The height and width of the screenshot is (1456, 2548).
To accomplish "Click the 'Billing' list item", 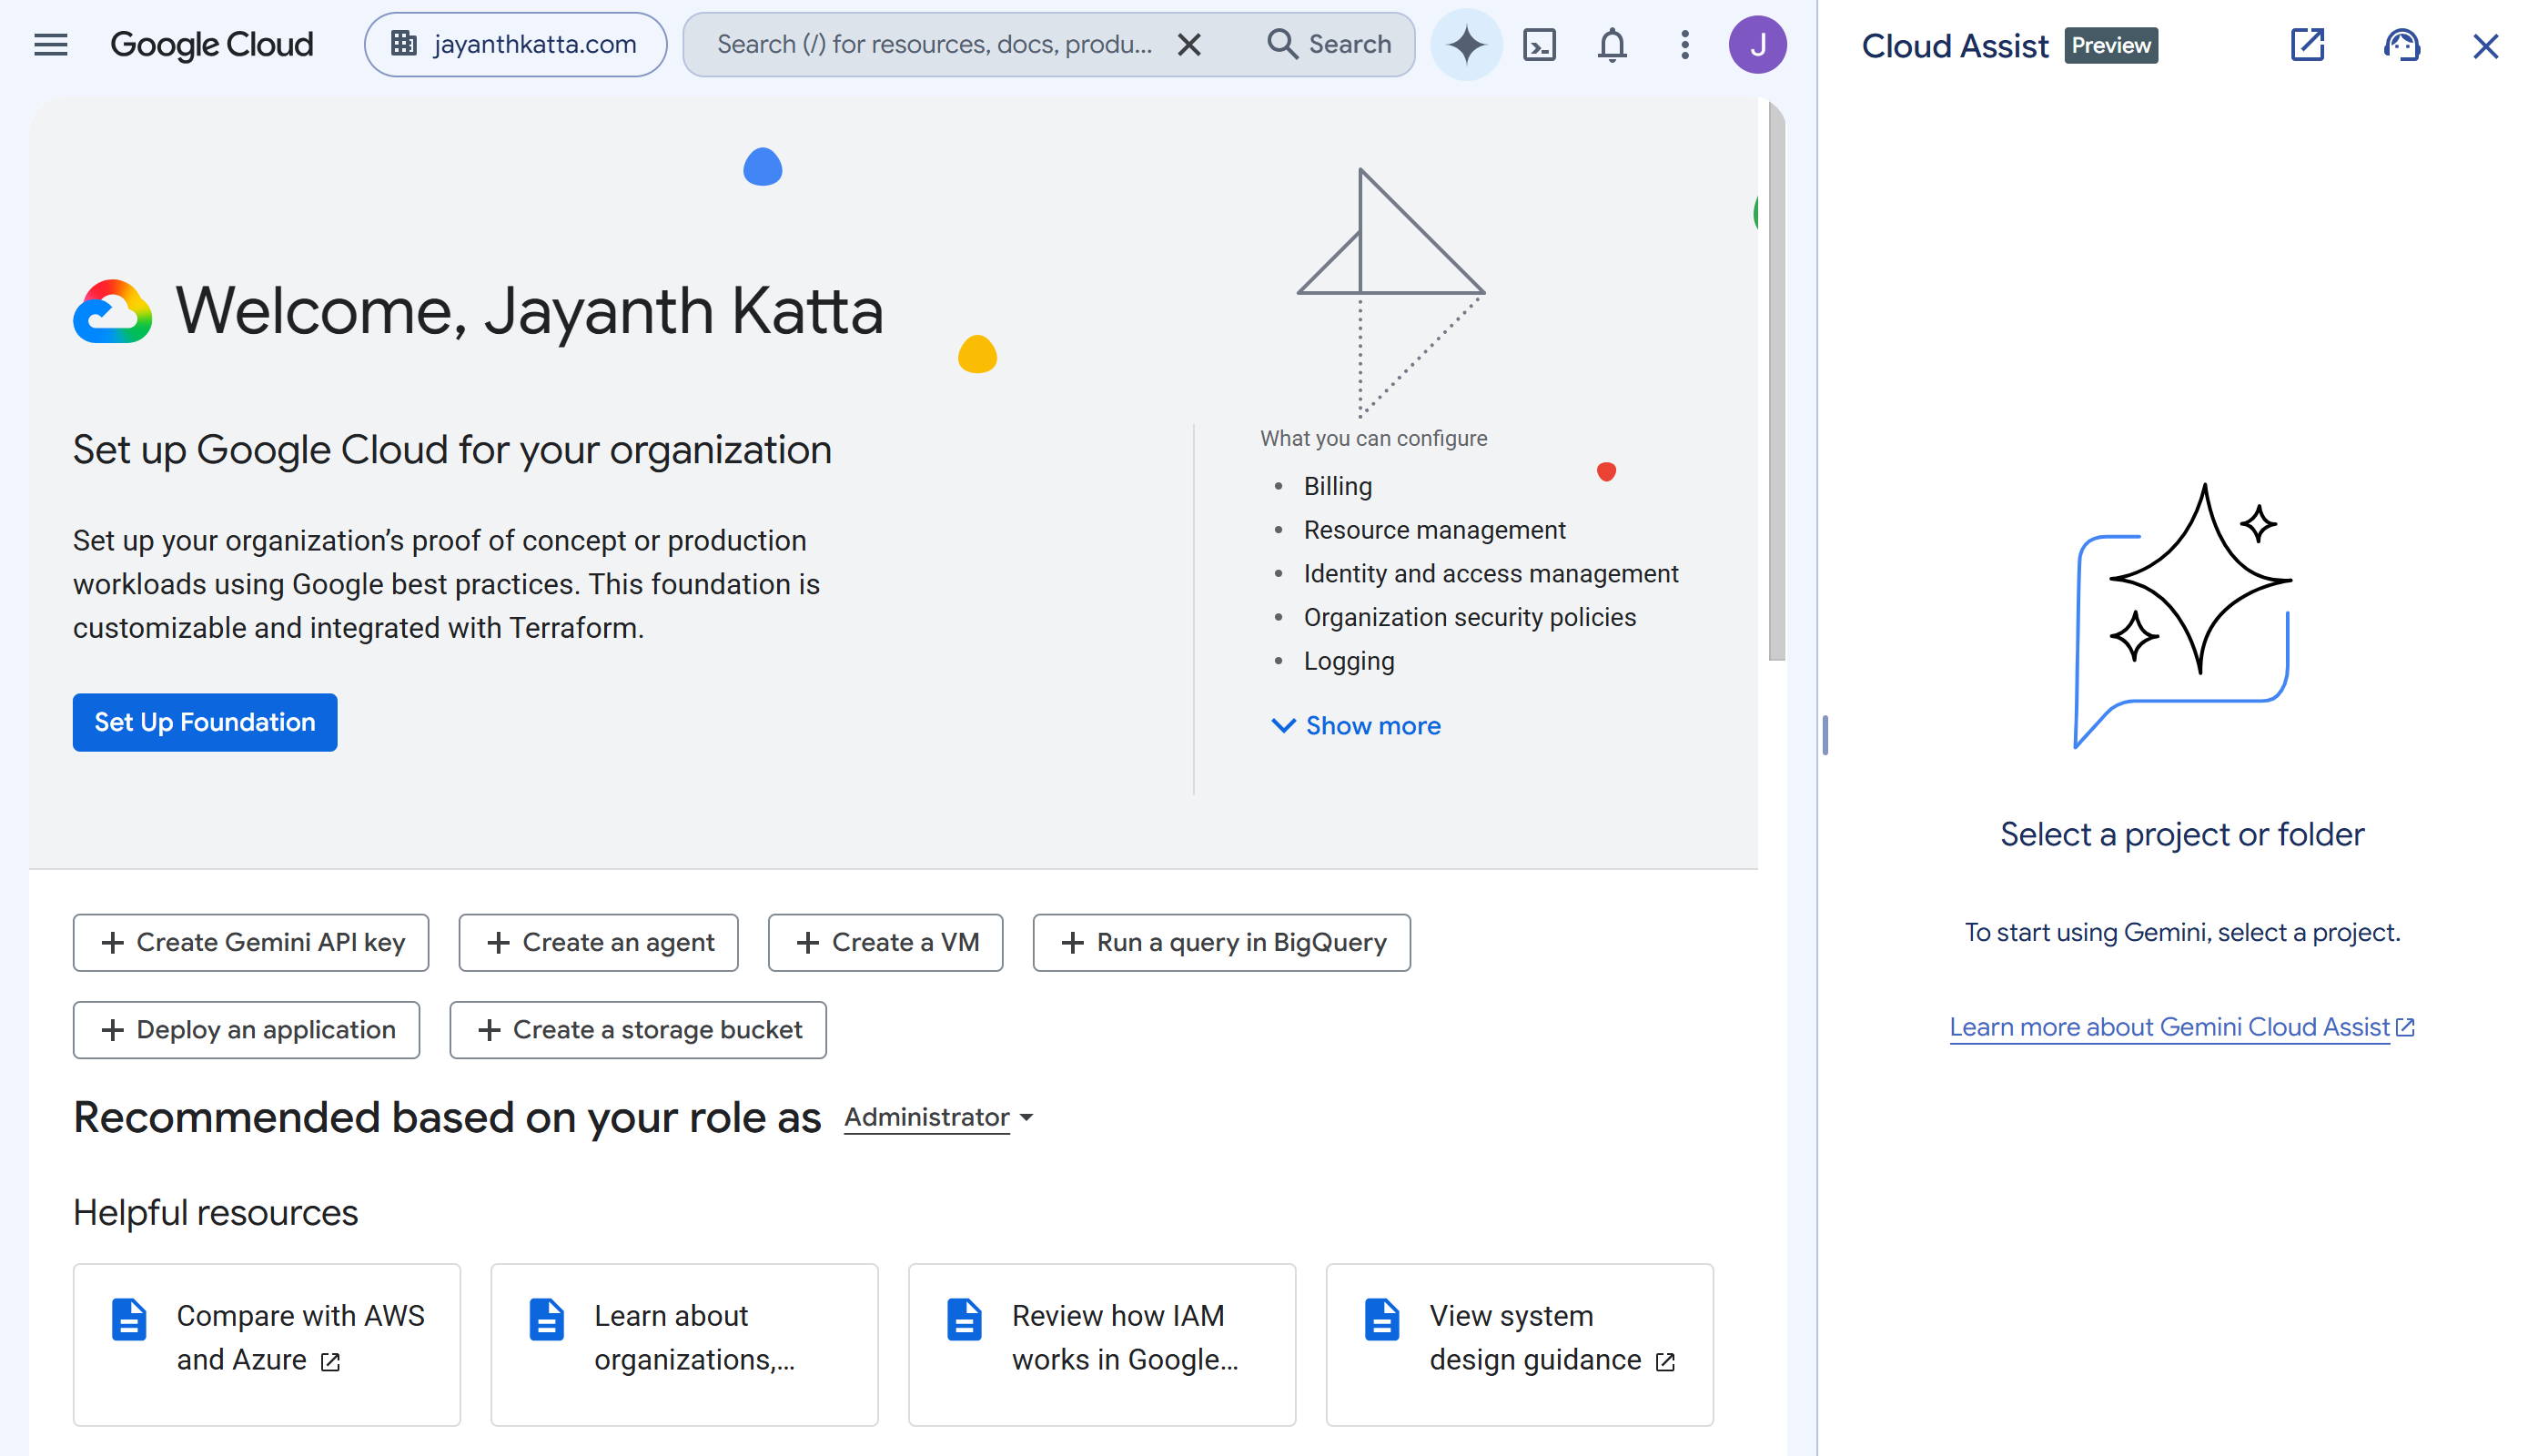I will 1337,486.
